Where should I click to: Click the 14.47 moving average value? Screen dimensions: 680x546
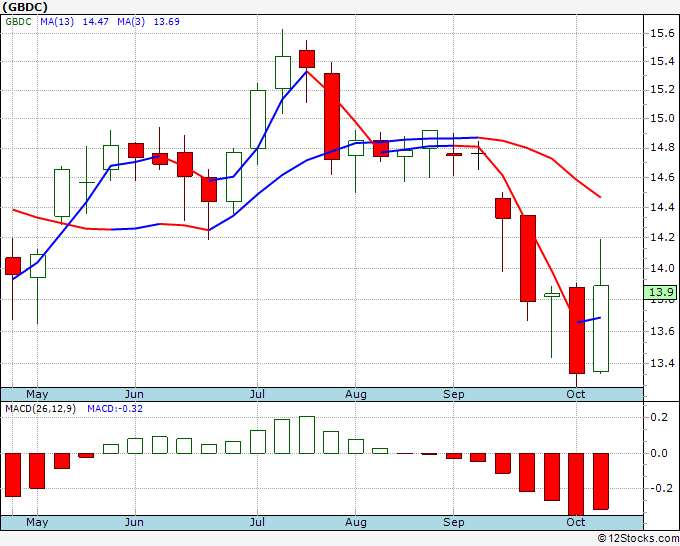(x=95, y=22)
